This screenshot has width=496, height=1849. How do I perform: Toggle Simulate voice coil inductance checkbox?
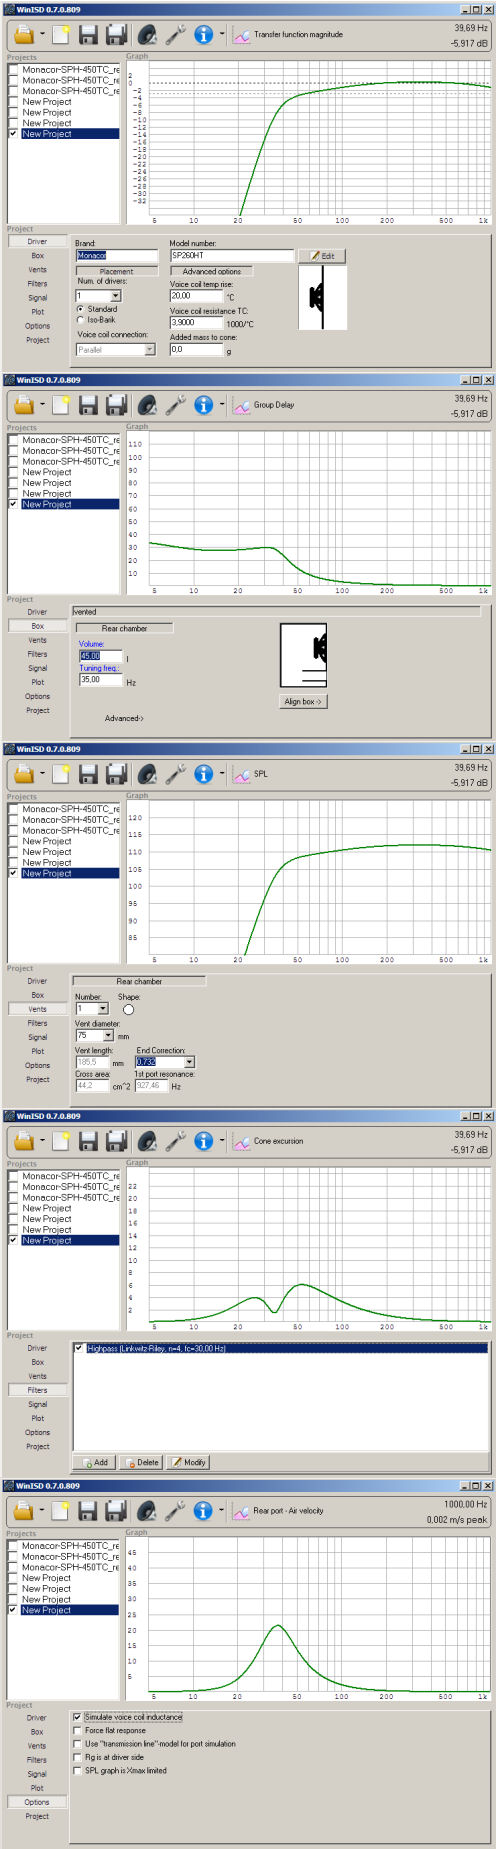pos(78,1717)
